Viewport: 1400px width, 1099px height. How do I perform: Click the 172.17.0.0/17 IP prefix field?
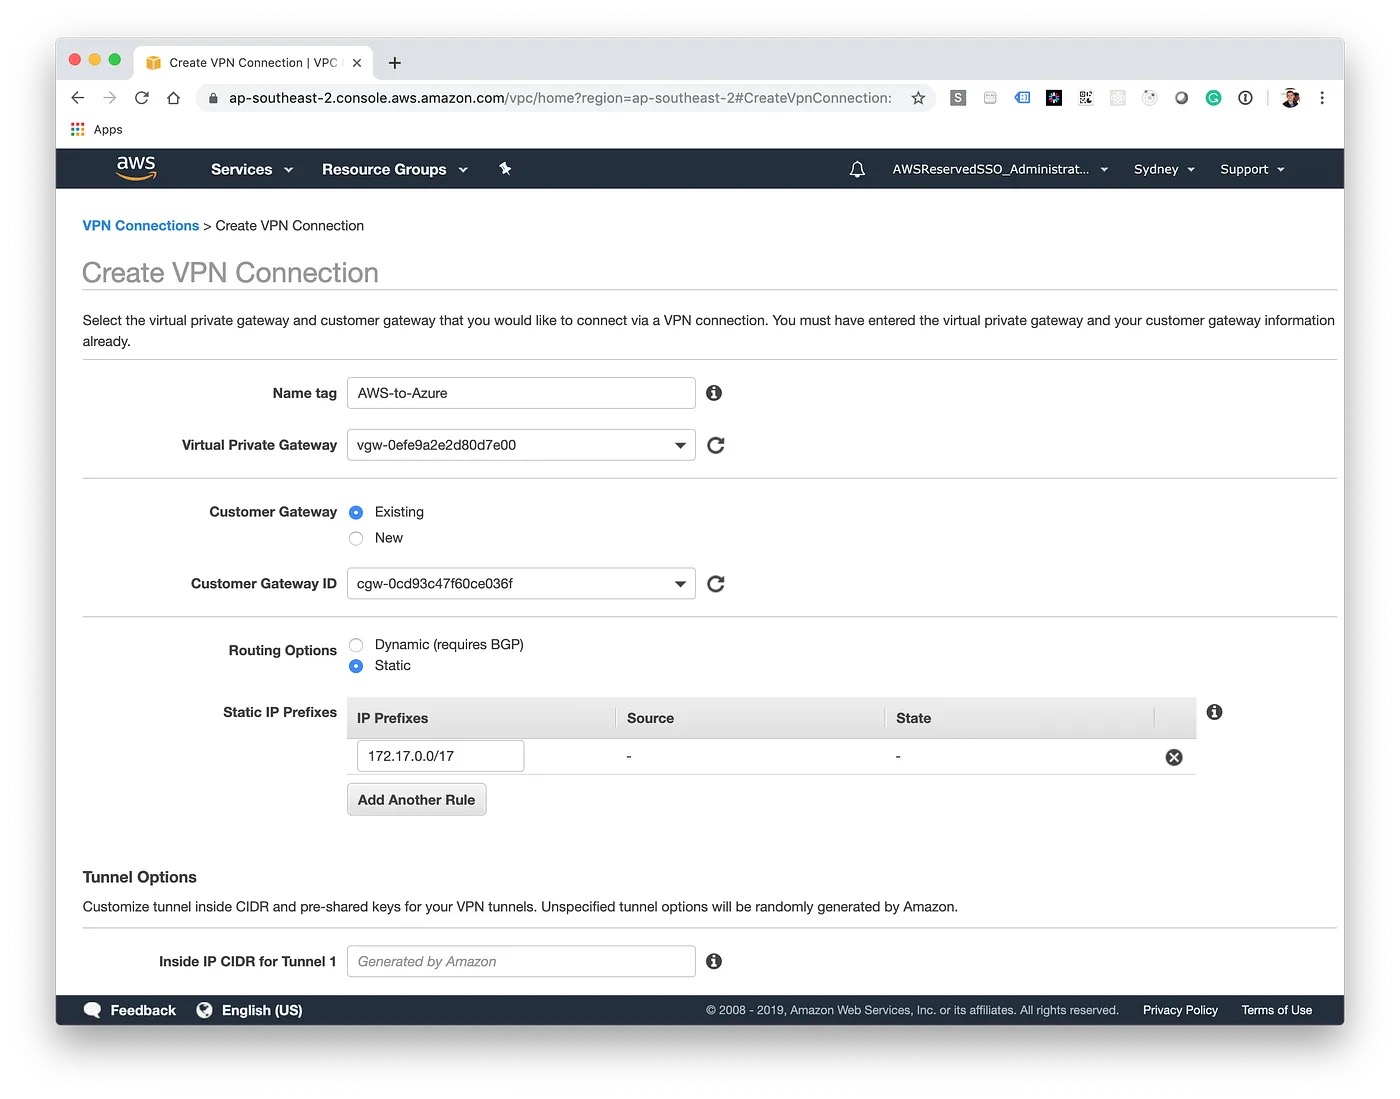click(440, 756)
